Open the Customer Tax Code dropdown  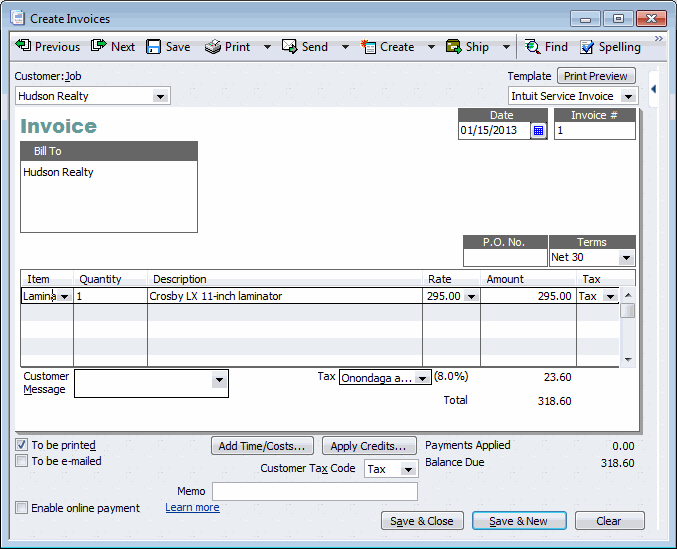coord(408,469)
